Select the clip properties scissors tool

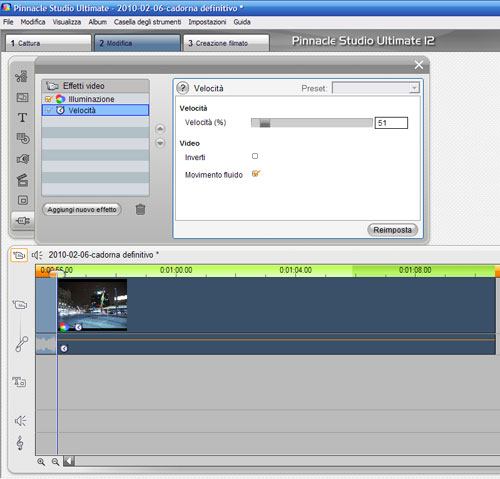pos(22,76)
